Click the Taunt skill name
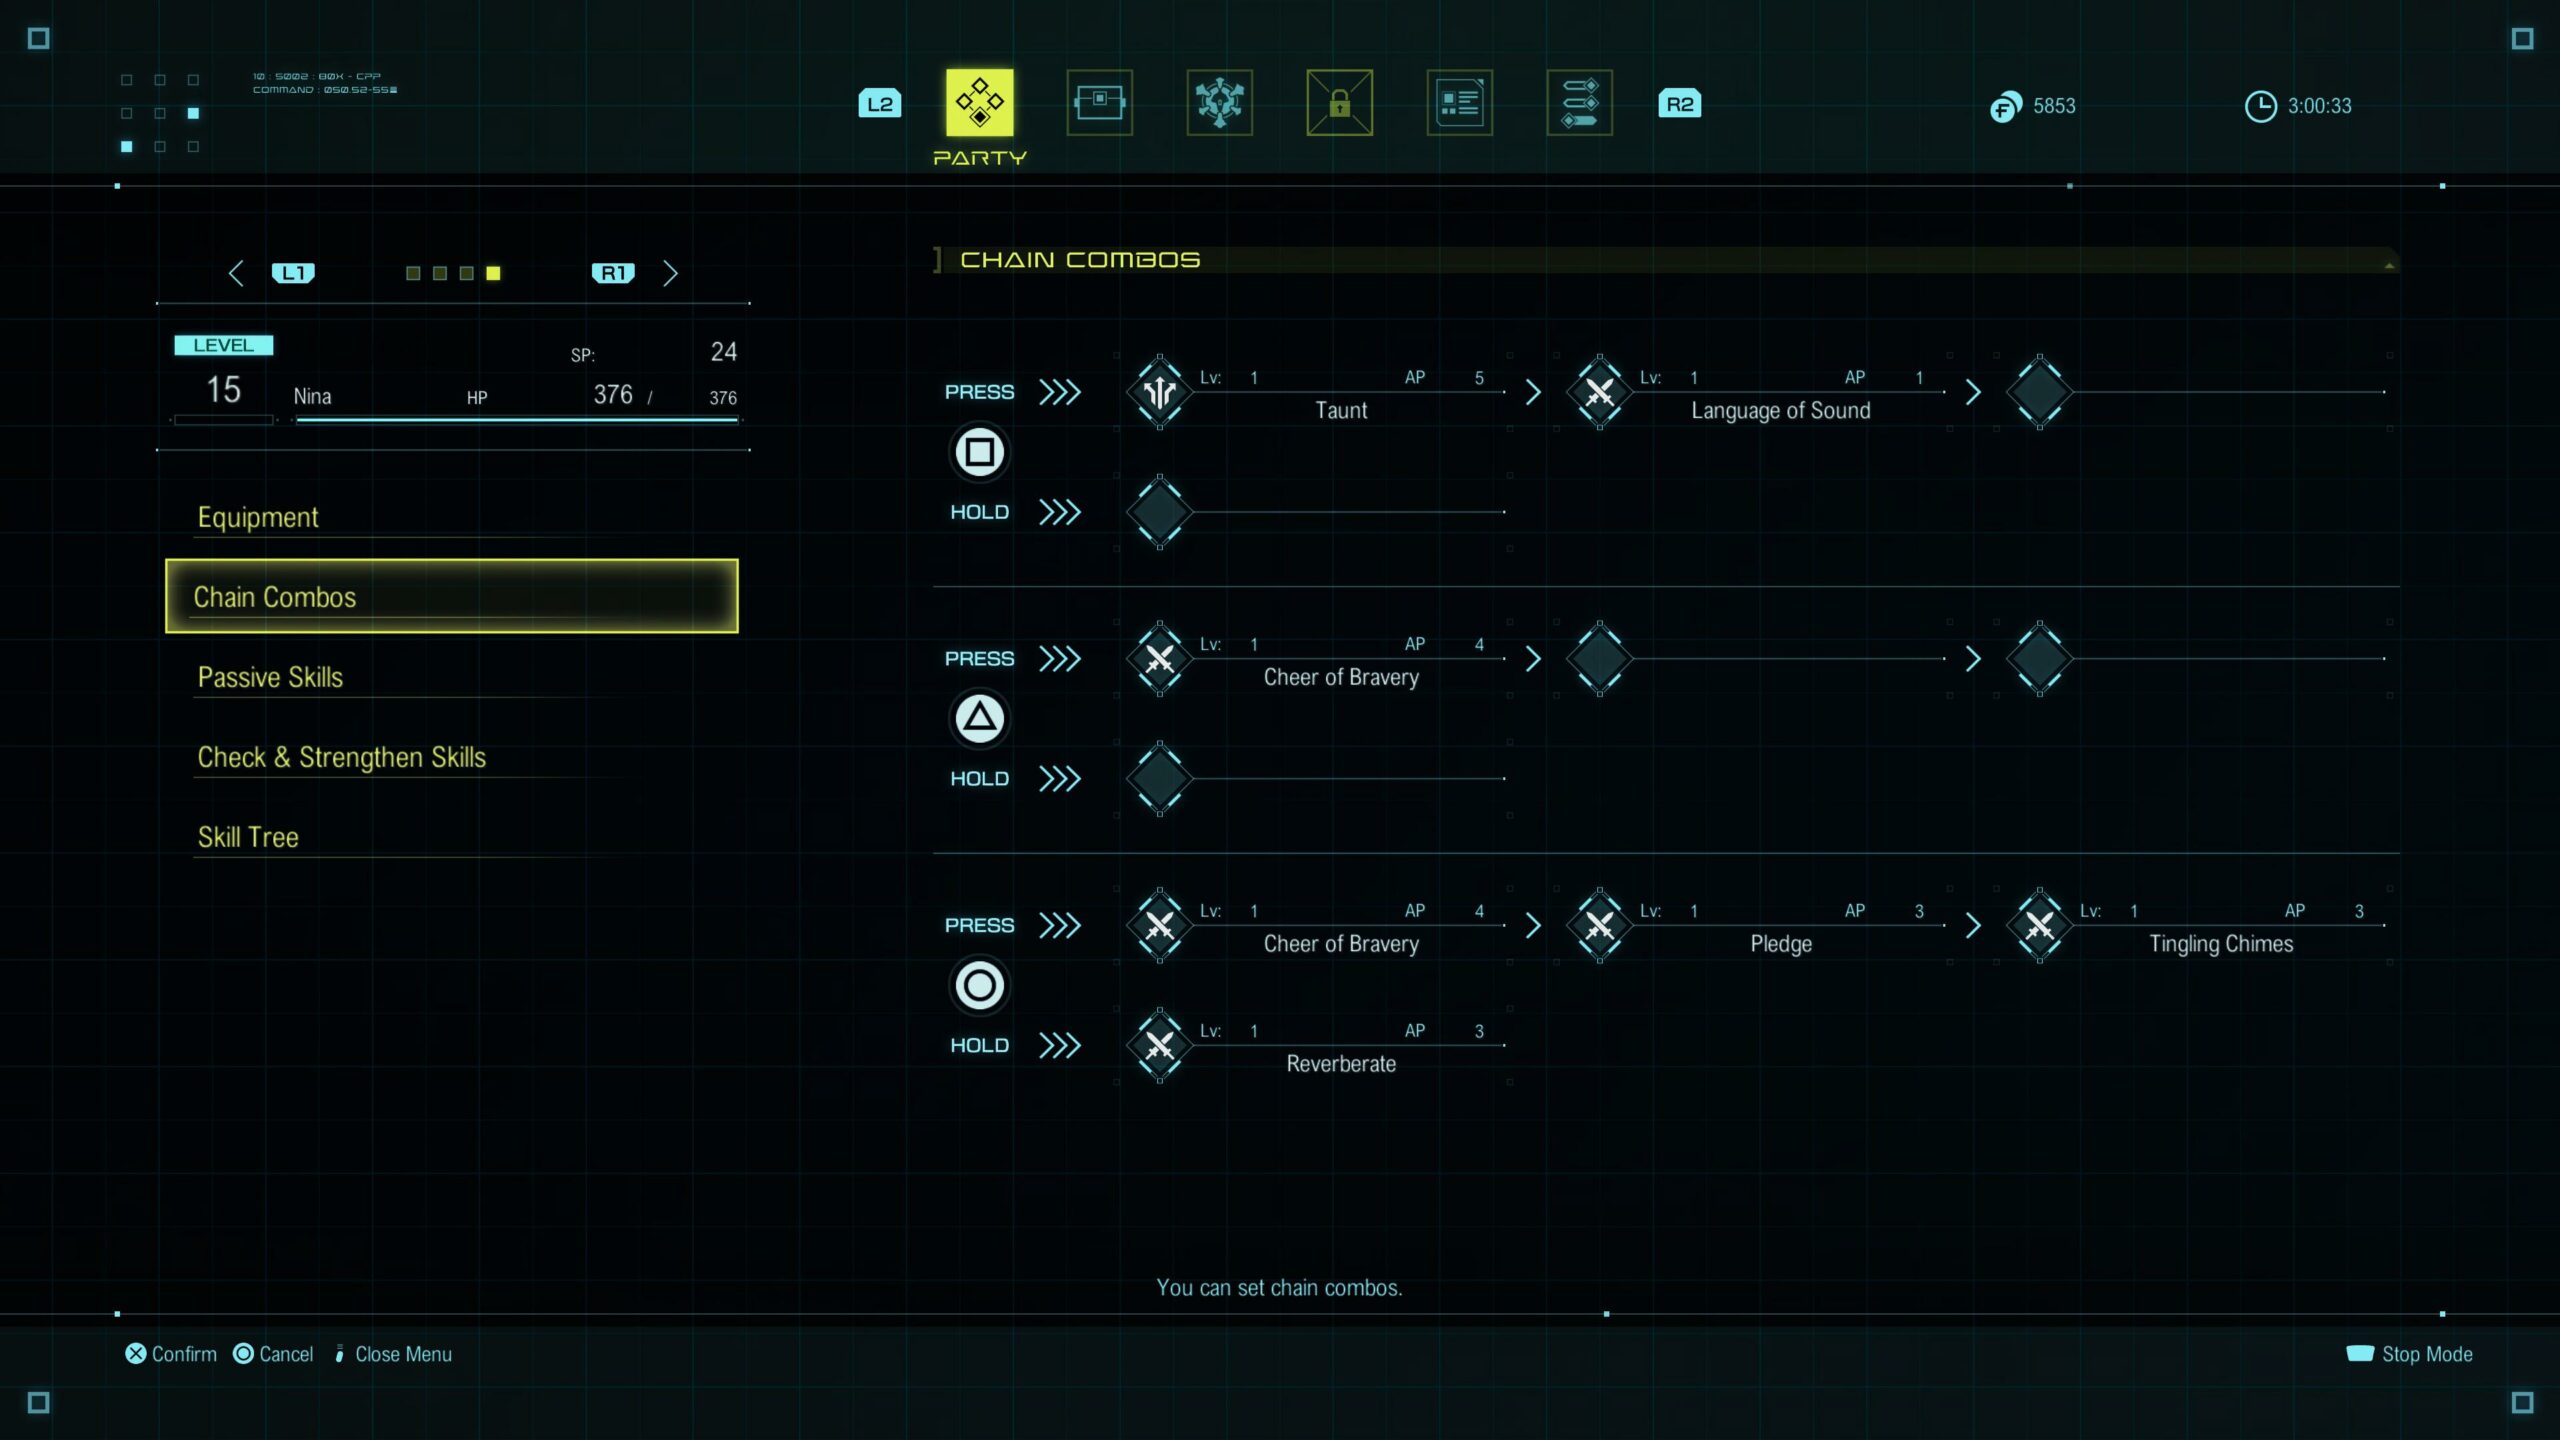This screenshot has width=2560, height=1440. [1341, 410]
